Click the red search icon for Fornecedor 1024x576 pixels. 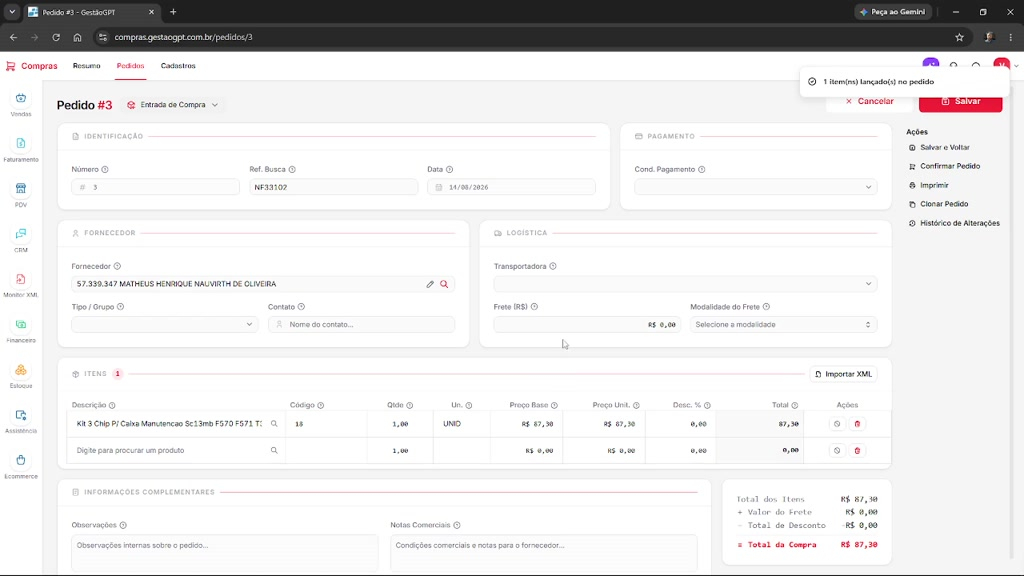(444, 284)
